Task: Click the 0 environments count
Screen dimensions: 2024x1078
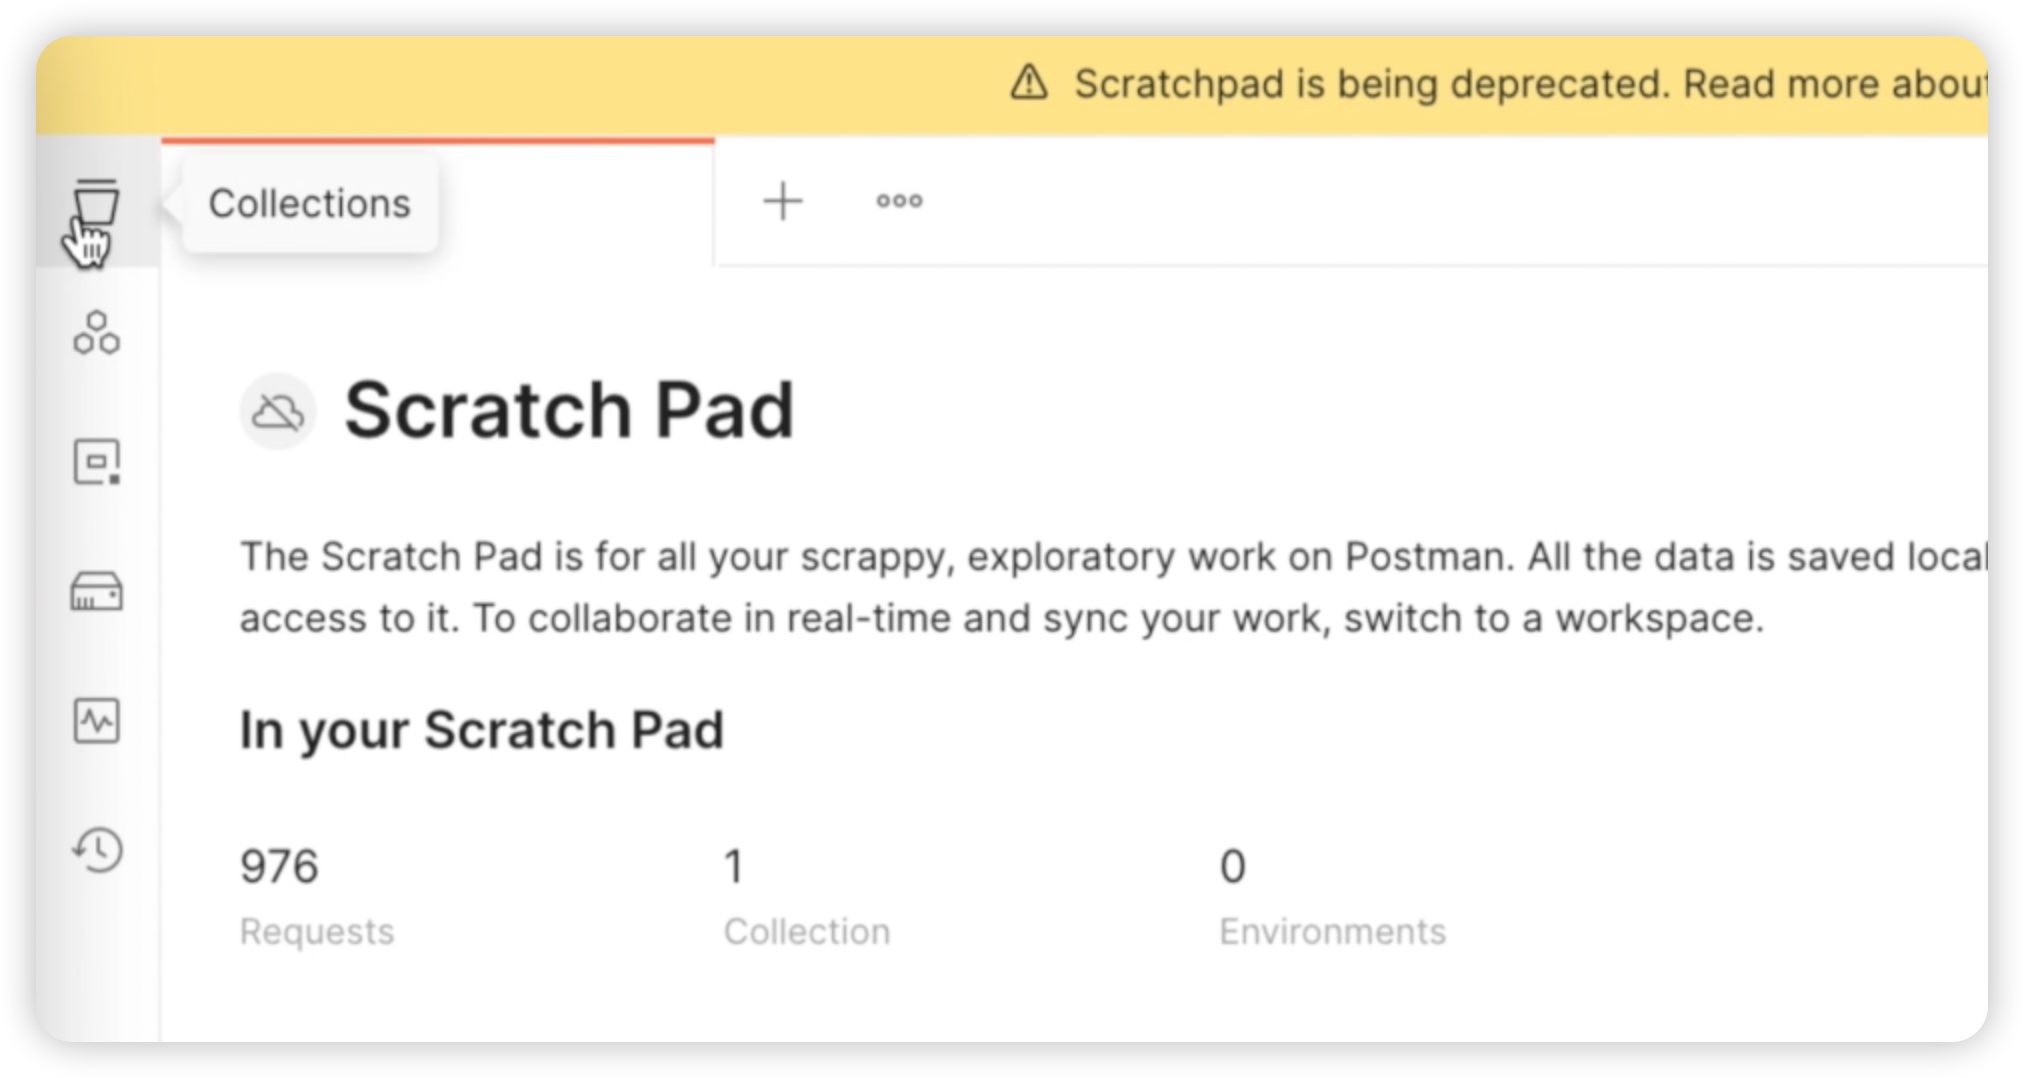Action: click(x=1232, y=866)
